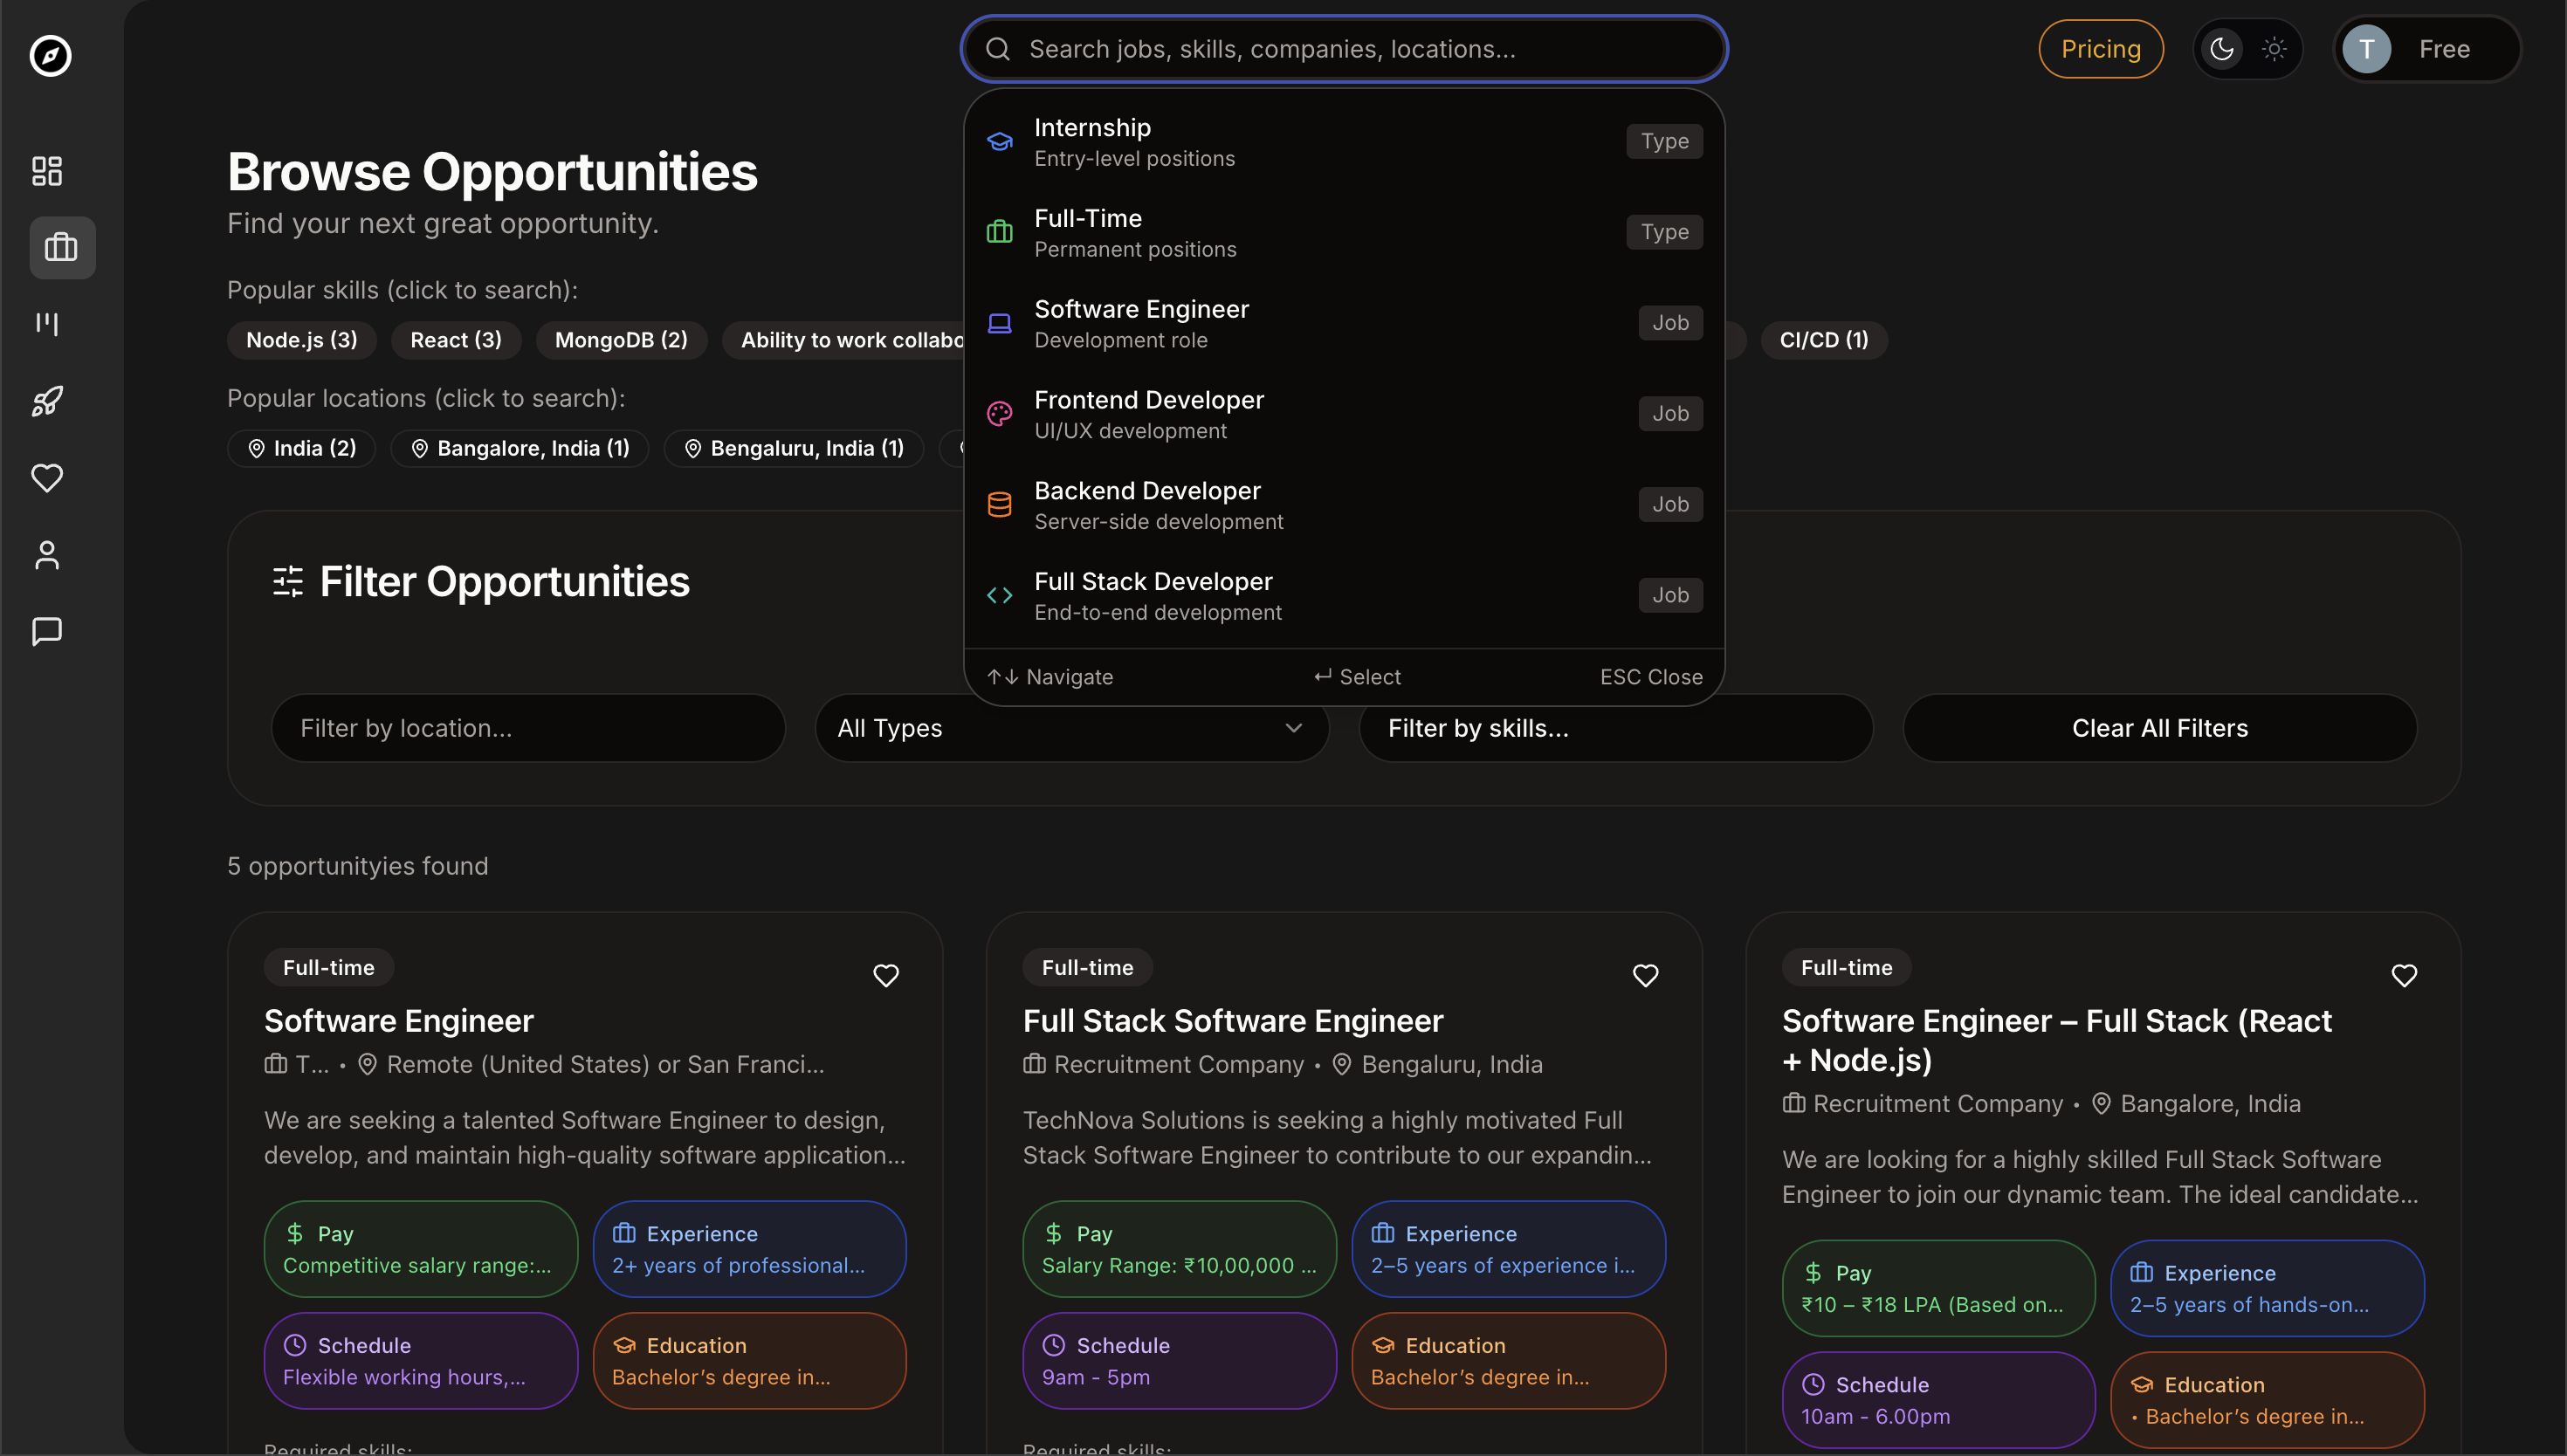Click the Node.js (3) skill chip
This screenshot has width=2567, height=1456.
pos(301,340)
